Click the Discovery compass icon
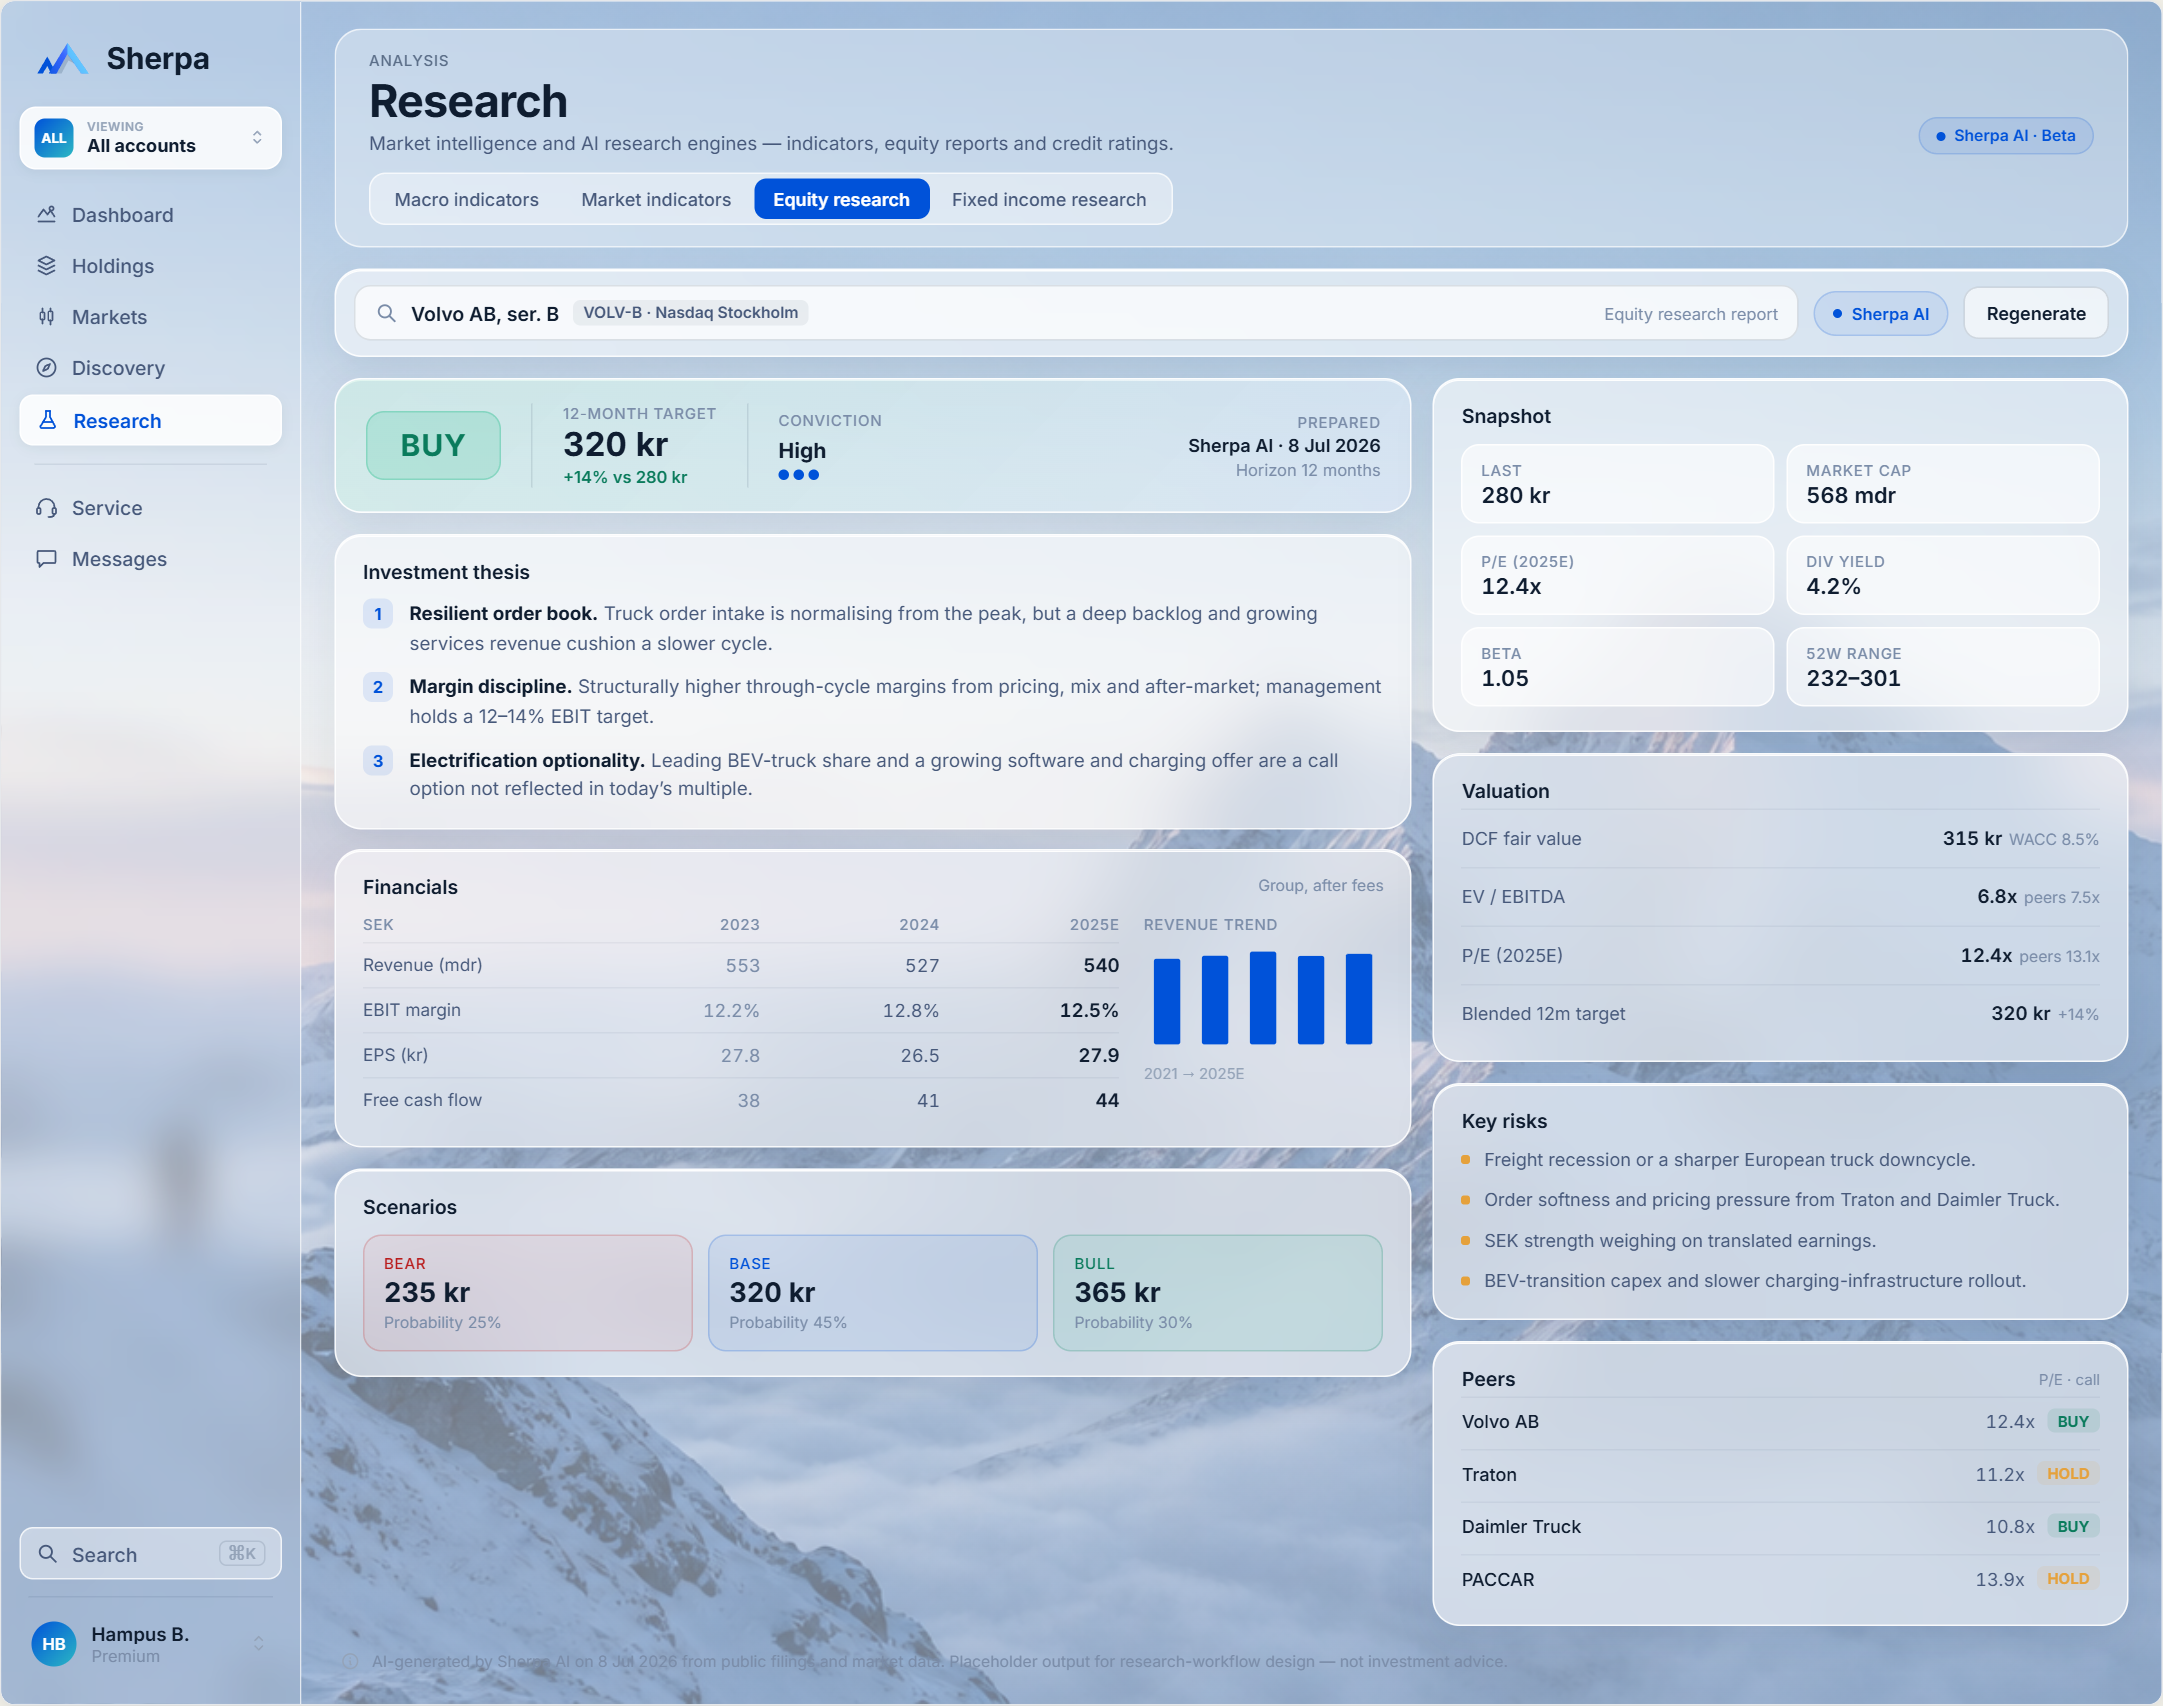This screenshot has width=2163, height=1706. tap(46, 367)
